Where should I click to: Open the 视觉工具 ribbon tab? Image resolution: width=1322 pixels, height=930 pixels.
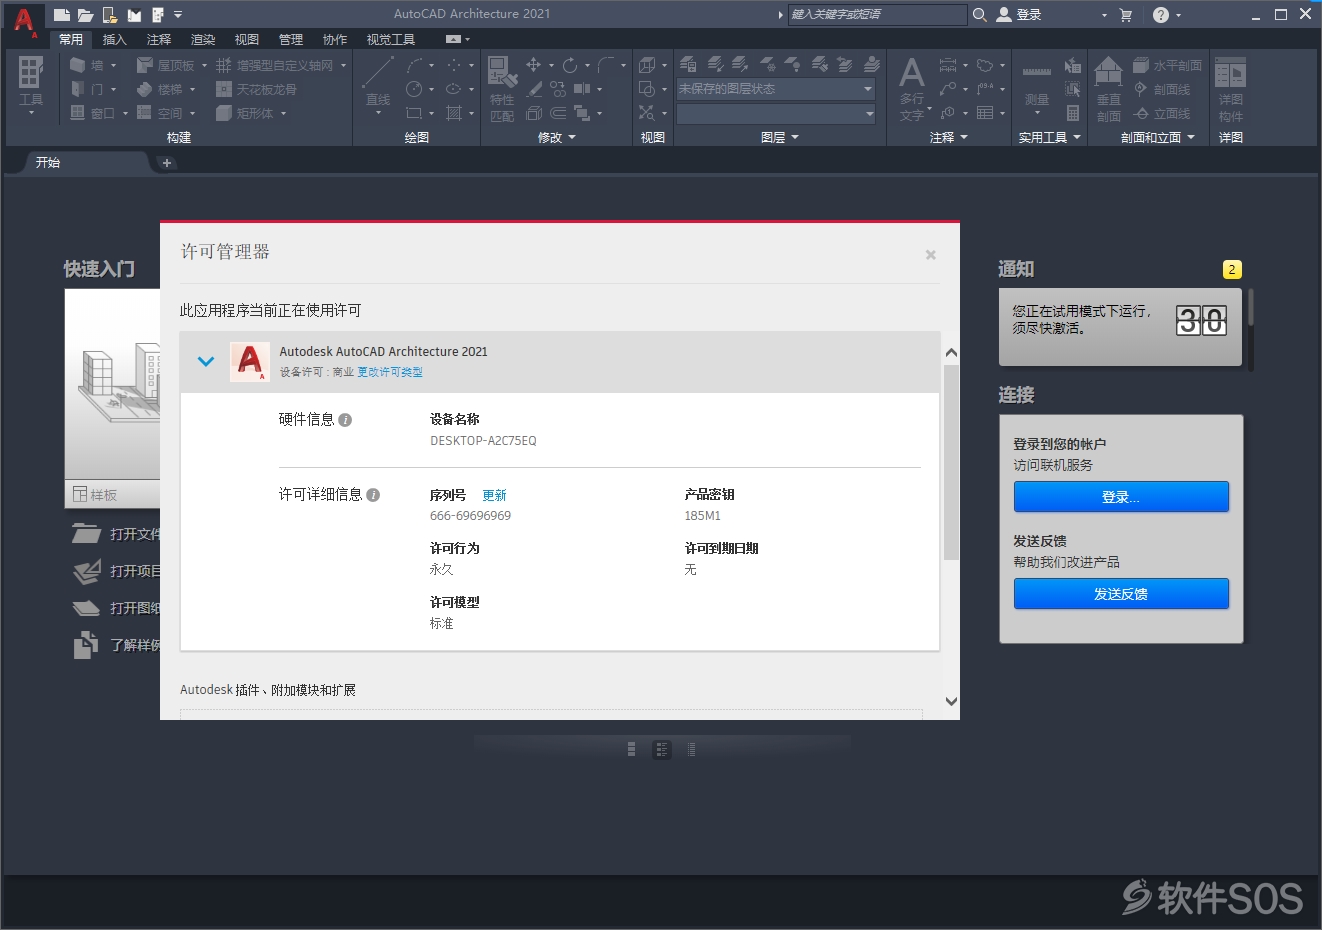coord(390,39)
